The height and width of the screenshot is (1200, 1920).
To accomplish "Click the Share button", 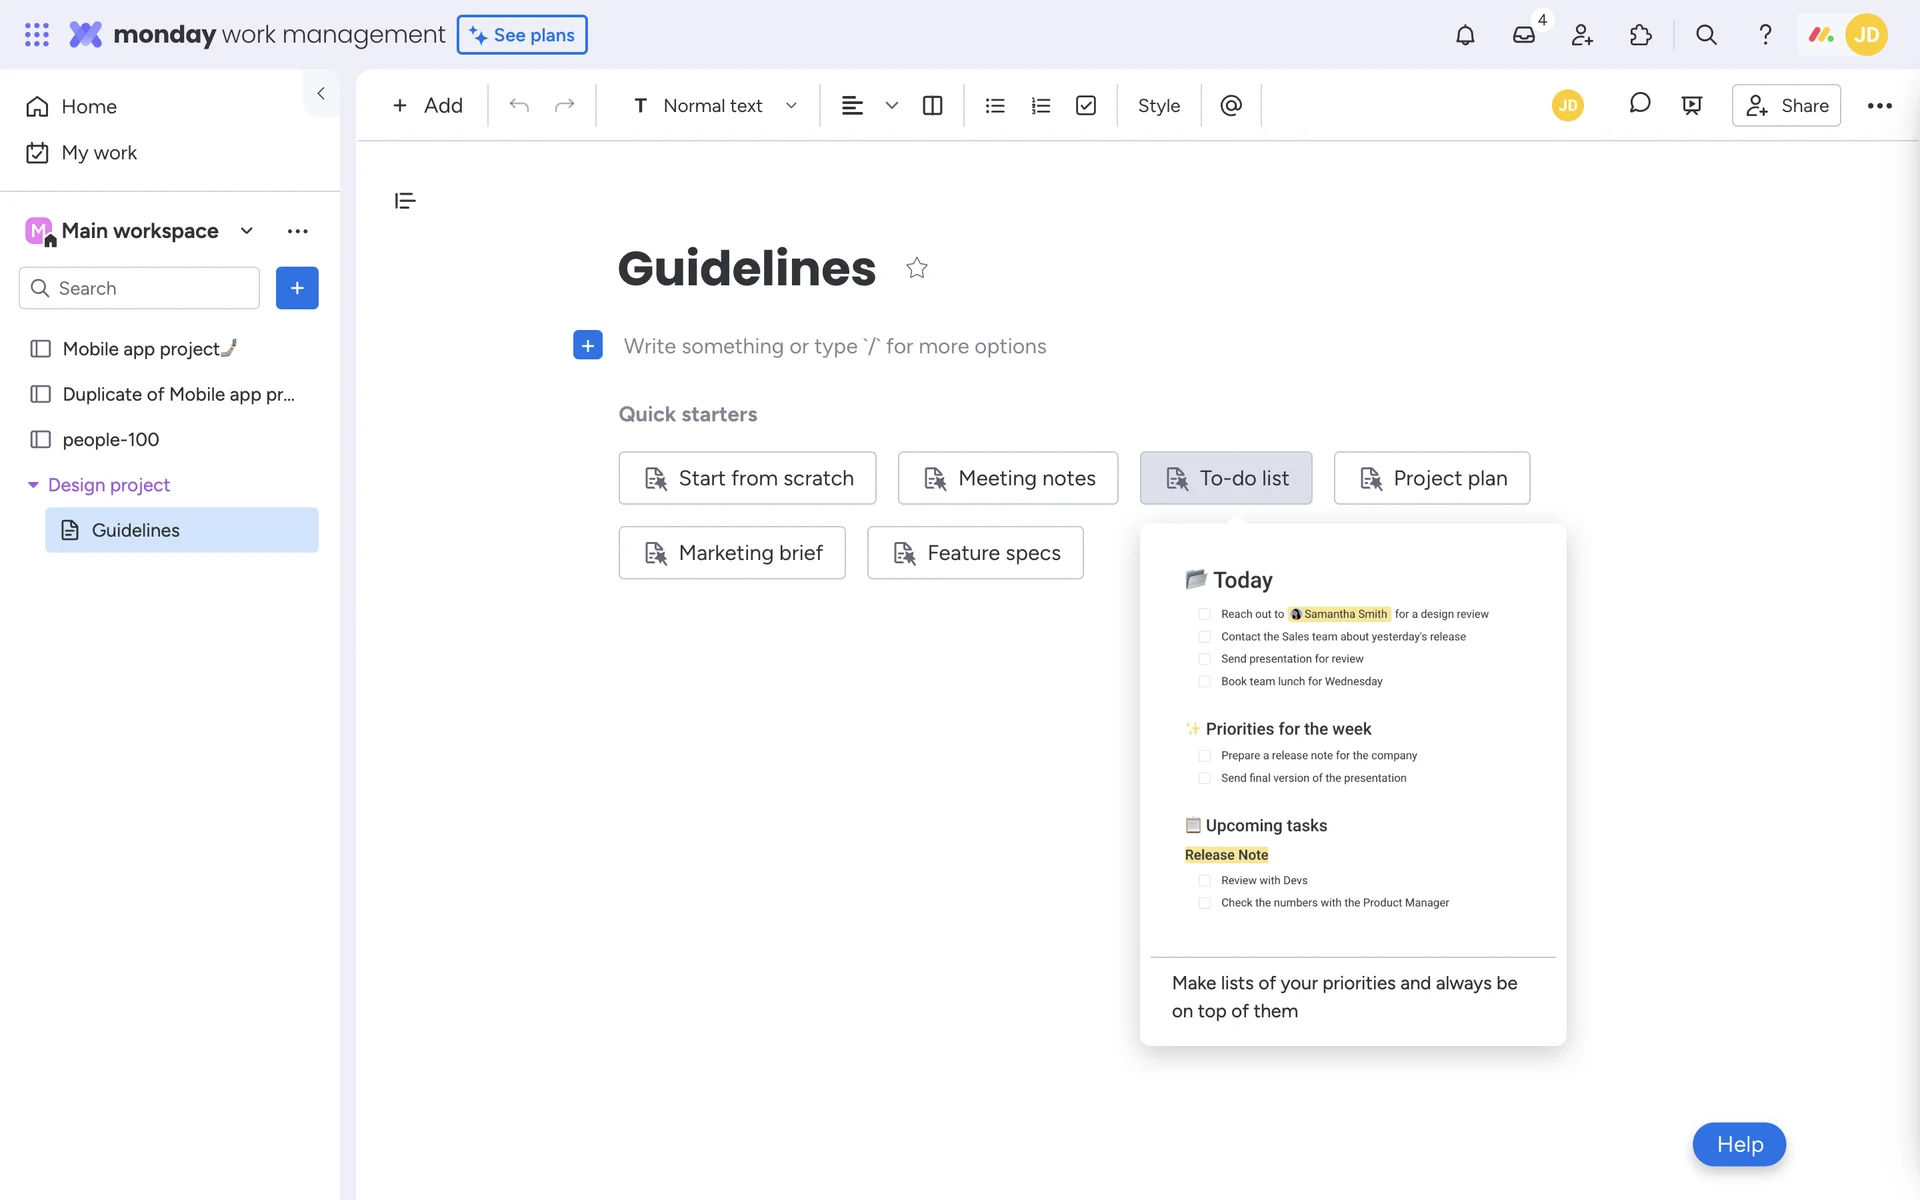I will [1786, 105].
